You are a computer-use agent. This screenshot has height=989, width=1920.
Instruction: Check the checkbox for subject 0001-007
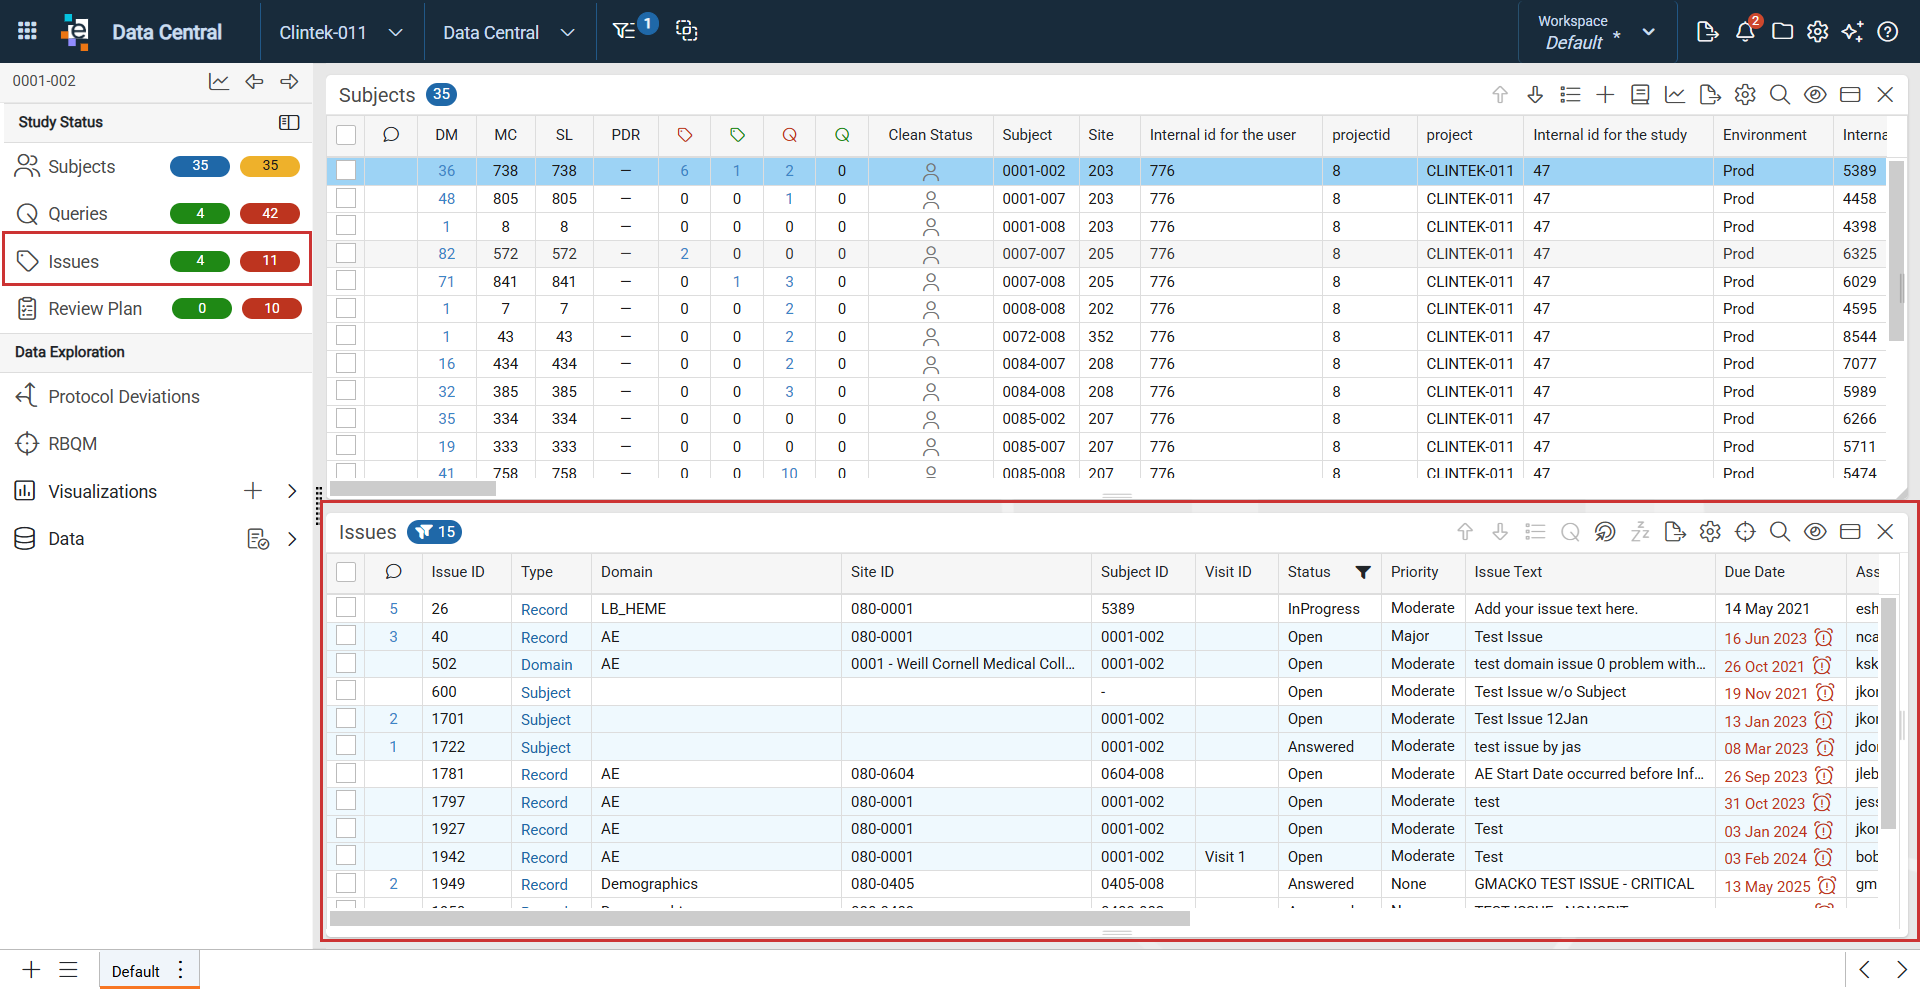pos(346,198)
